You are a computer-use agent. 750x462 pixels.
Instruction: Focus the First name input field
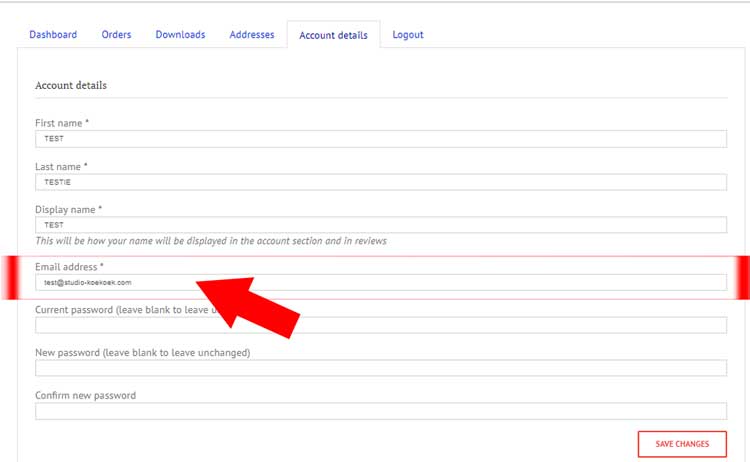pyautogui.click(x=380, y=139)
